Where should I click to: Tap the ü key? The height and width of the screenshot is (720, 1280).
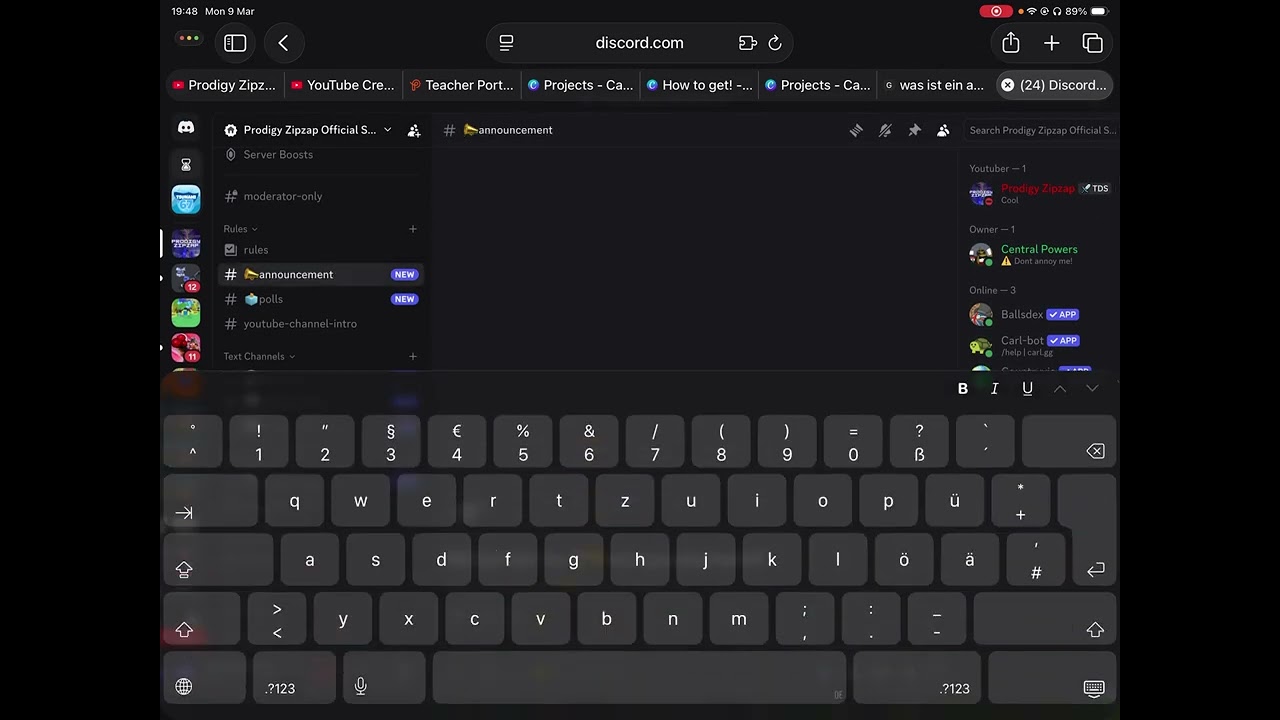point(954,501)
